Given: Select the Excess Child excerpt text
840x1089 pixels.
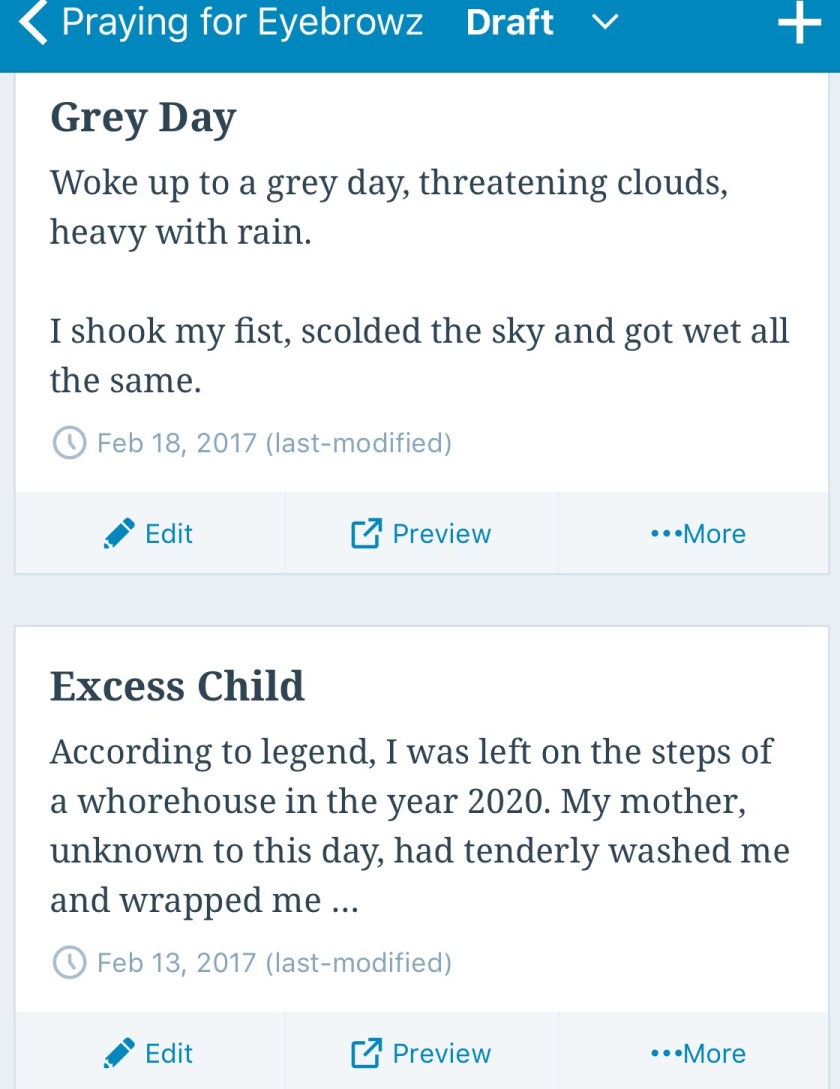Looking at the screenshot, I should tap(419, 826).
